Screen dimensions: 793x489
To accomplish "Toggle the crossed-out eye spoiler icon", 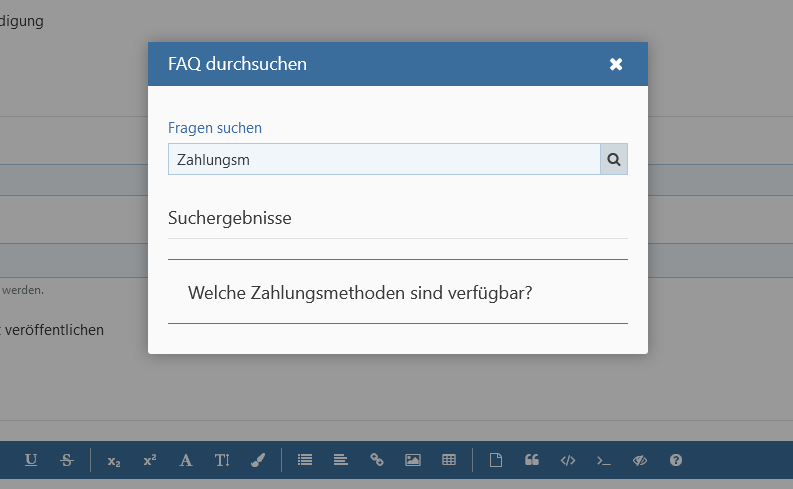I will [x=640, y=460].
